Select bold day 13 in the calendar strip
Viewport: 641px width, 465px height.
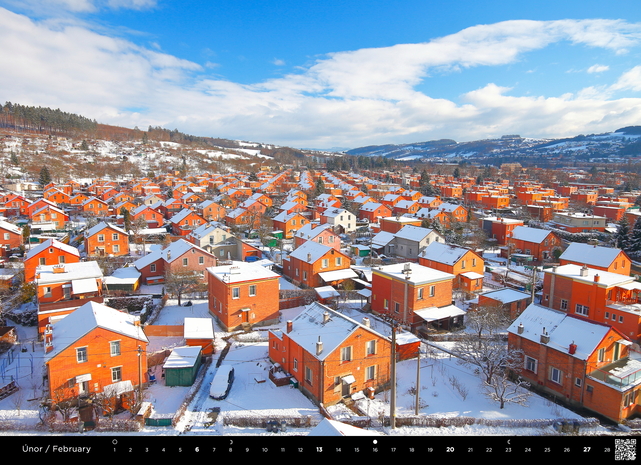click(x=319, y=449)
